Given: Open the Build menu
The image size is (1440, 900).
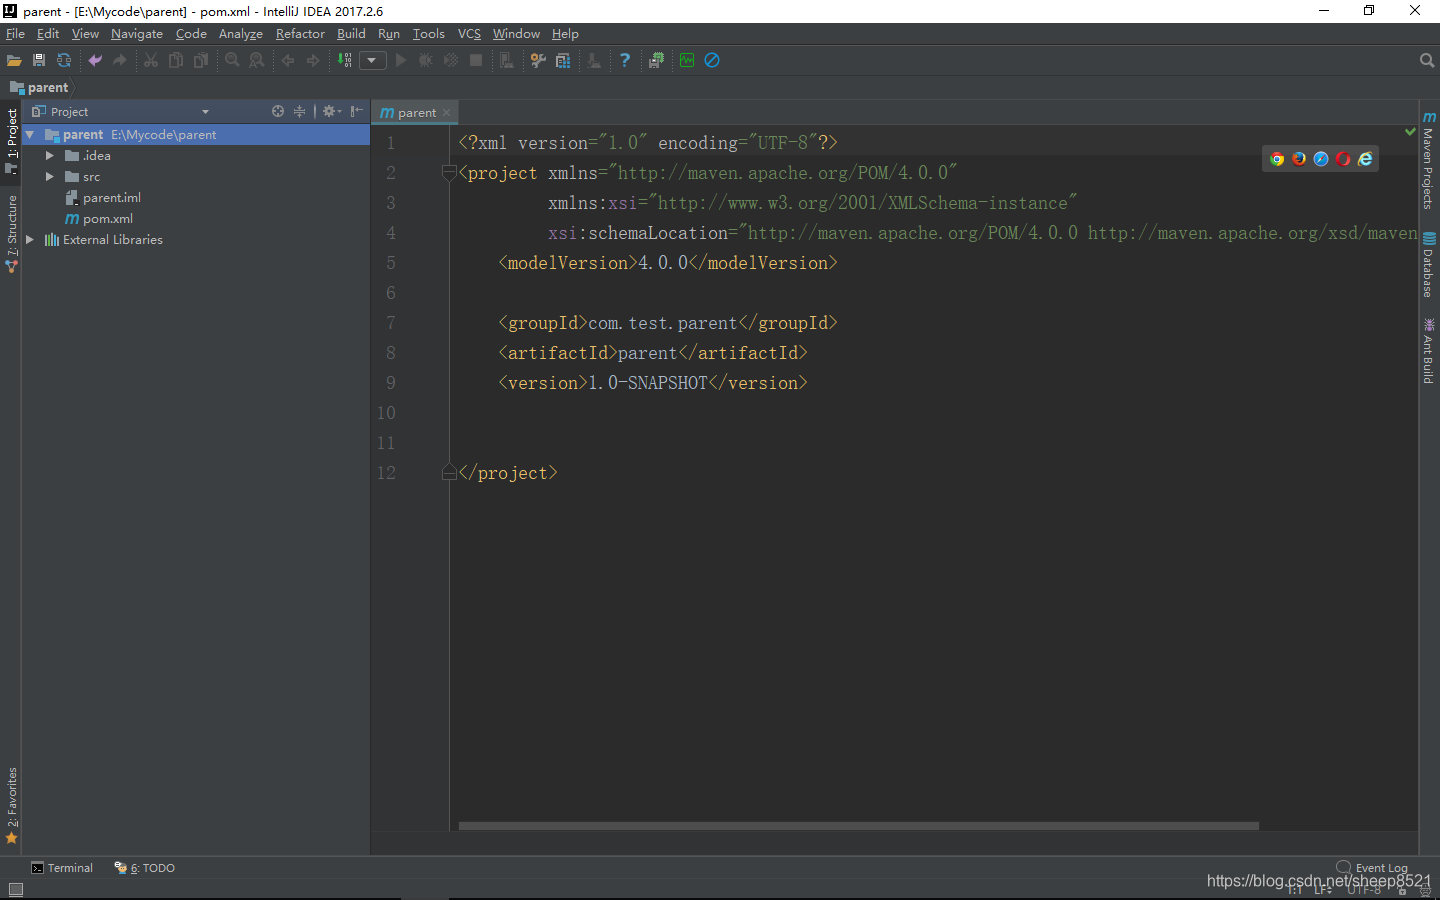Looking at the screenshot, I should (x=351, y=33).
